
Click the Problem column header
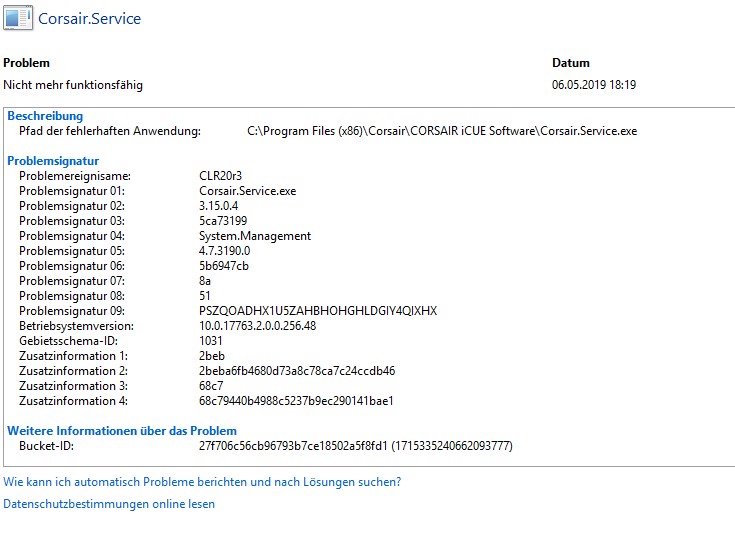click(26, 63)
